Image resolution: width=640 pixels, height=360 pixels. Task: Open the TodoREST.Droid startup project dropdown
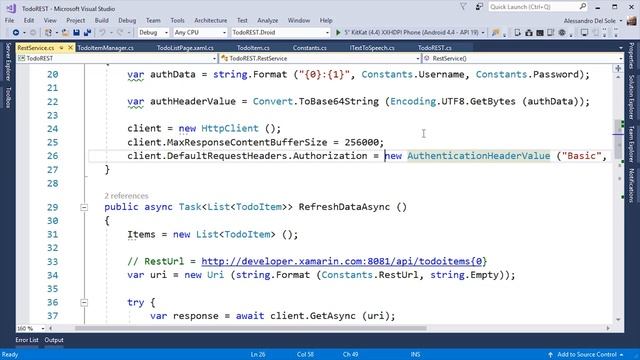pyautogui.click(x=280, y=32)
